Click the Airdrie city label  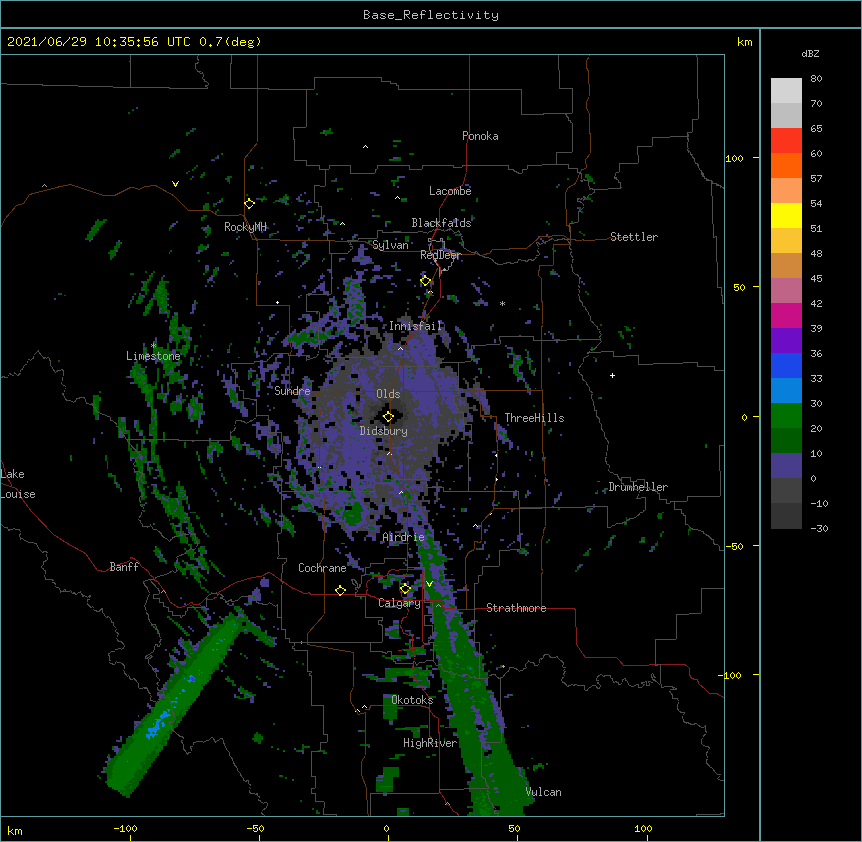click(x=403, y=537)
